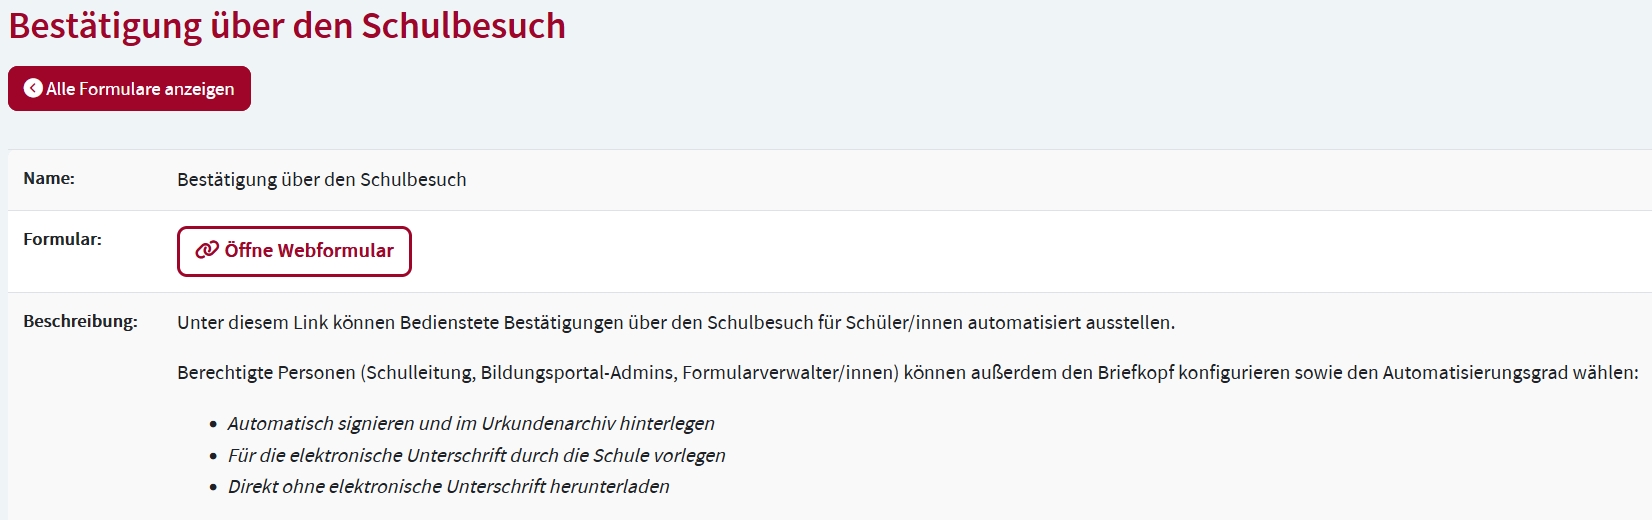The image size is (1652, 520).
Task: Click the Name: field label
Action: (x=49, y=178)
